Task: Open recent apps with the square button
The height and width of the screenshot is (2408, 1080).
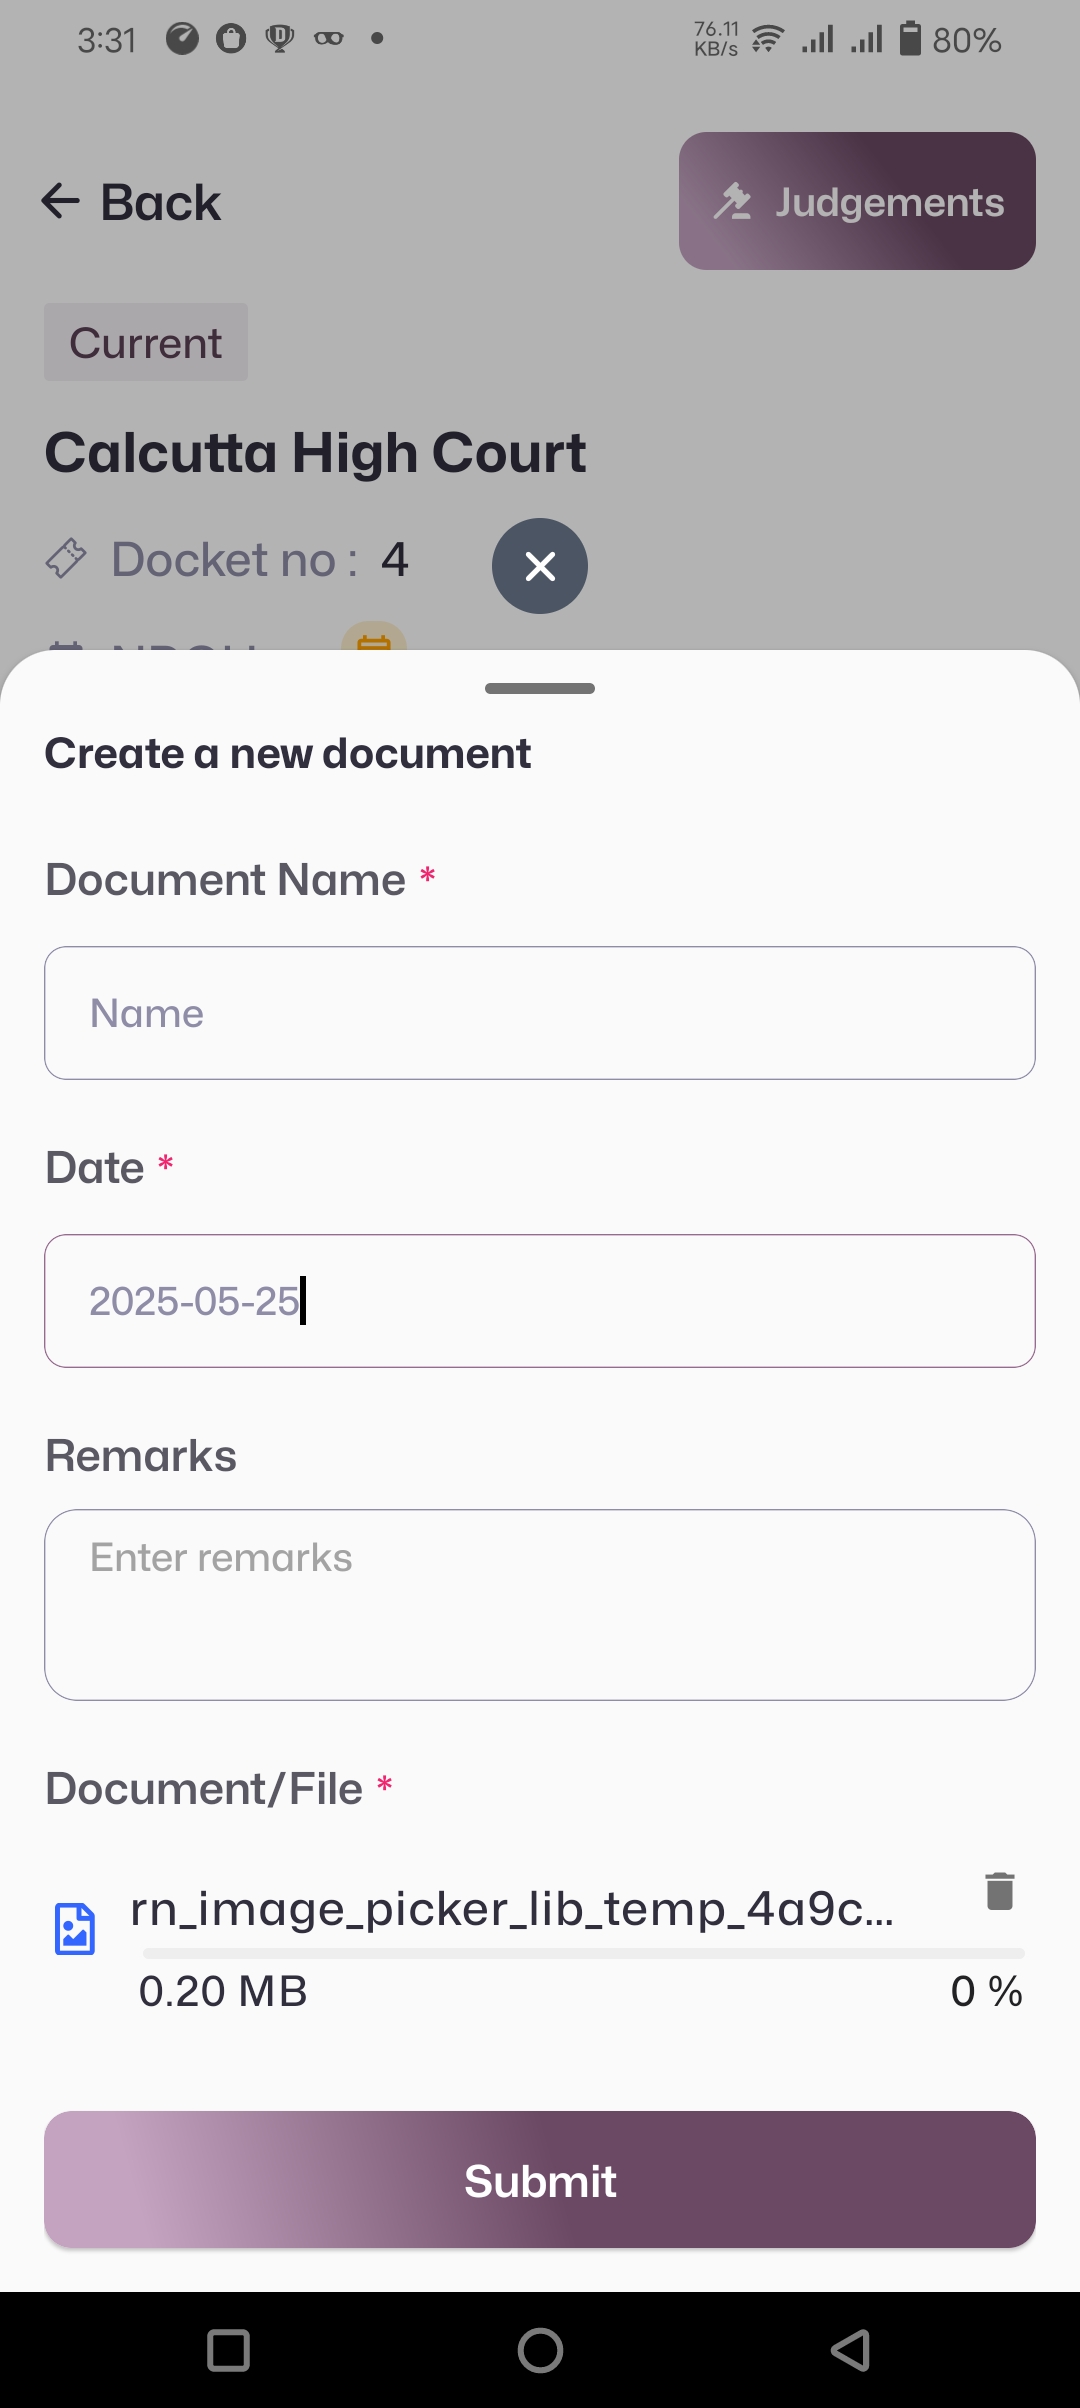Action: (x=228, y=2350)
